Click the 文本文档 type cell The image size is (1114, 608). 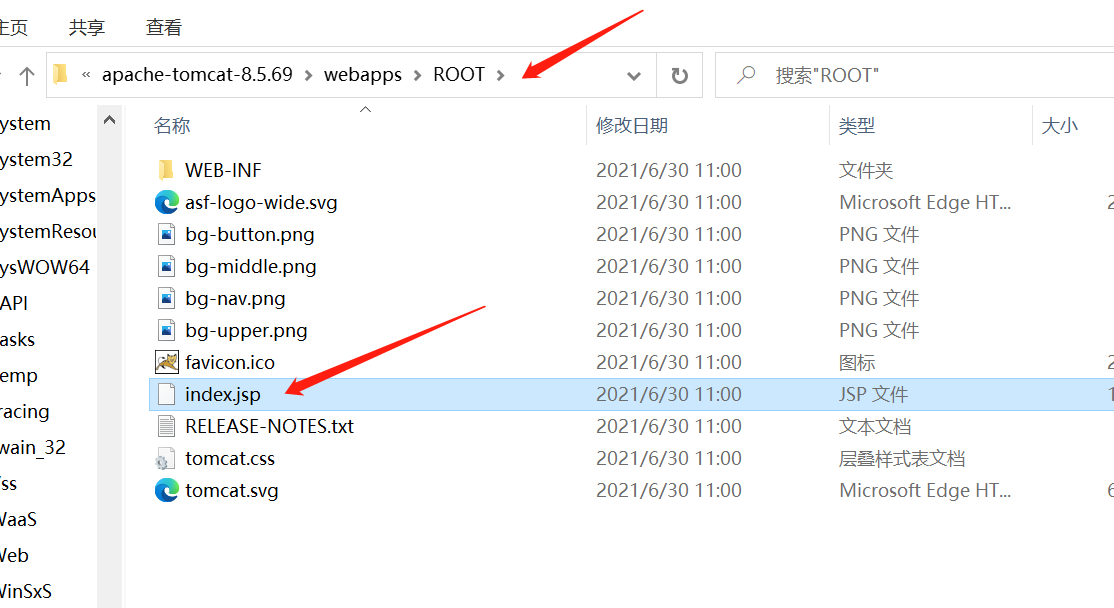[x=875, y=426]
